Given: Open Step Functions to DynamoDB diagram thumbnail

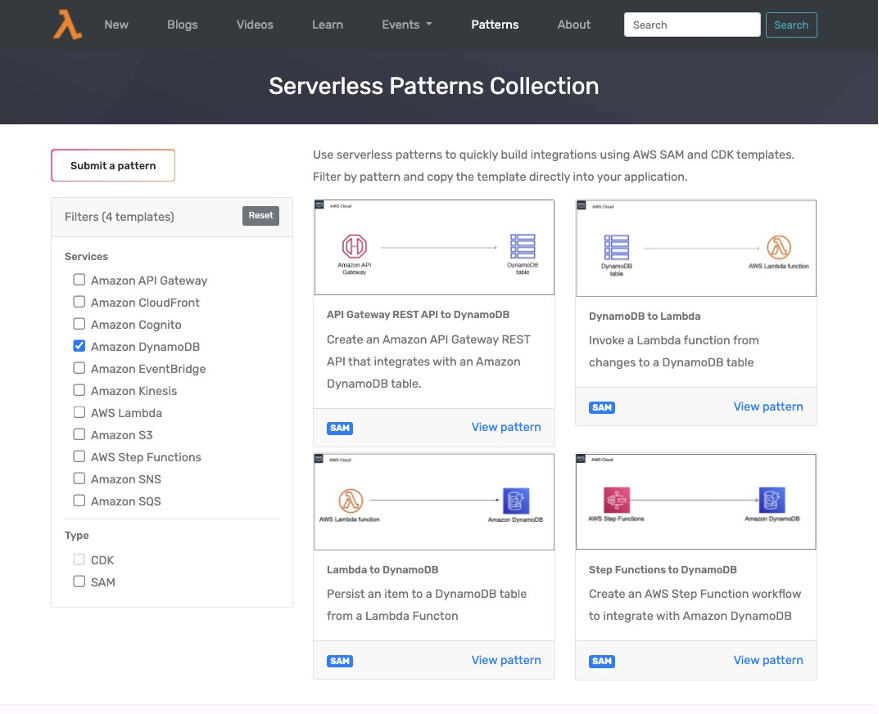Looking at the screenshot, I should pyautogui.click(x=696, y=502).
